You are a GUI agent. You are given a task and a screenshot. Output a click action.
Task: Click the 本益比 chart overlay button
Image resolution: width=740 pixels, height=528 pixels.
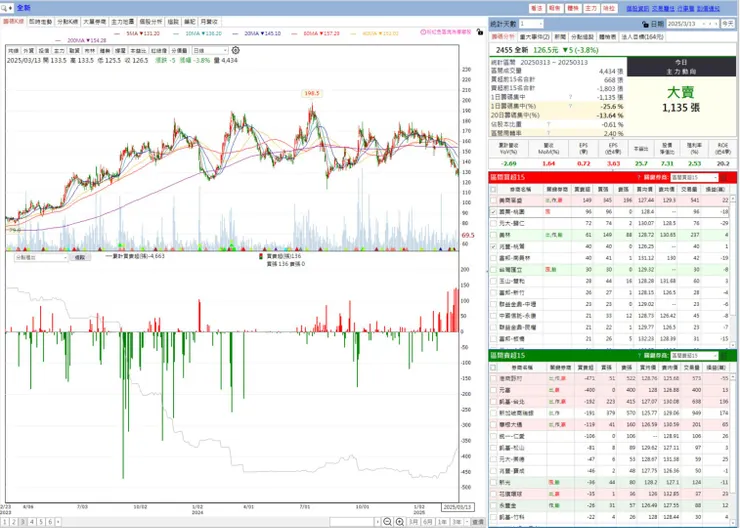138,50
